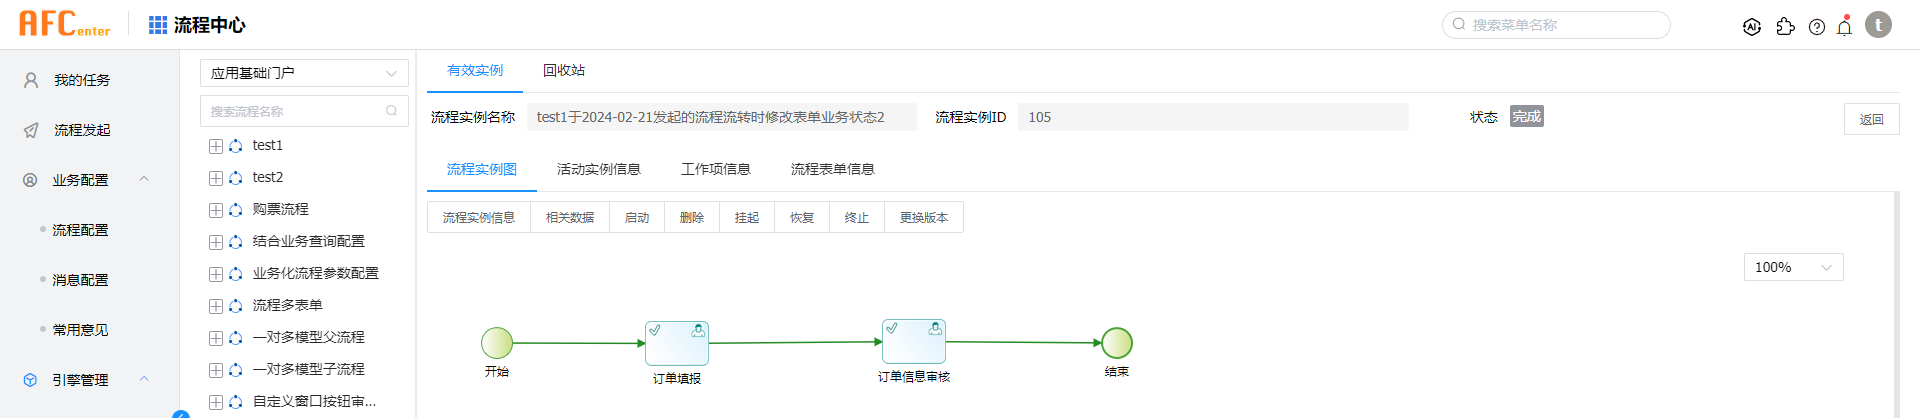The width and height of the screenshot is (1920, 418).
Task: Open the notification bell
Action: pos(1845,27)
